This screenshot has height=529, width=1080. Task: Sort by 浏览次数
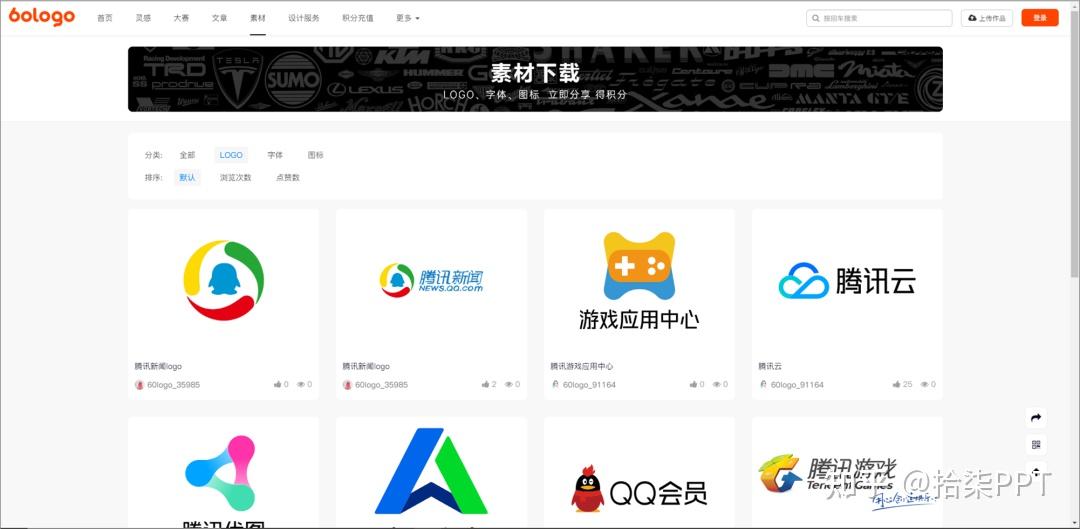(236, 177)
